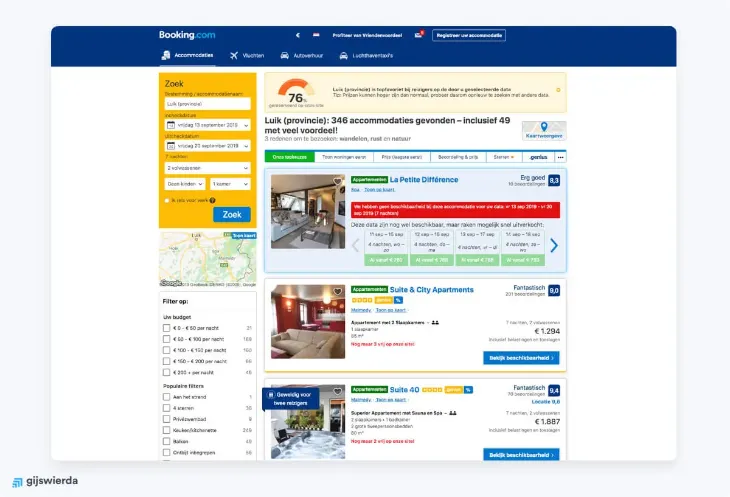
Task: Dismiss the yellow availability notice icon
Action: click(558, 90)
